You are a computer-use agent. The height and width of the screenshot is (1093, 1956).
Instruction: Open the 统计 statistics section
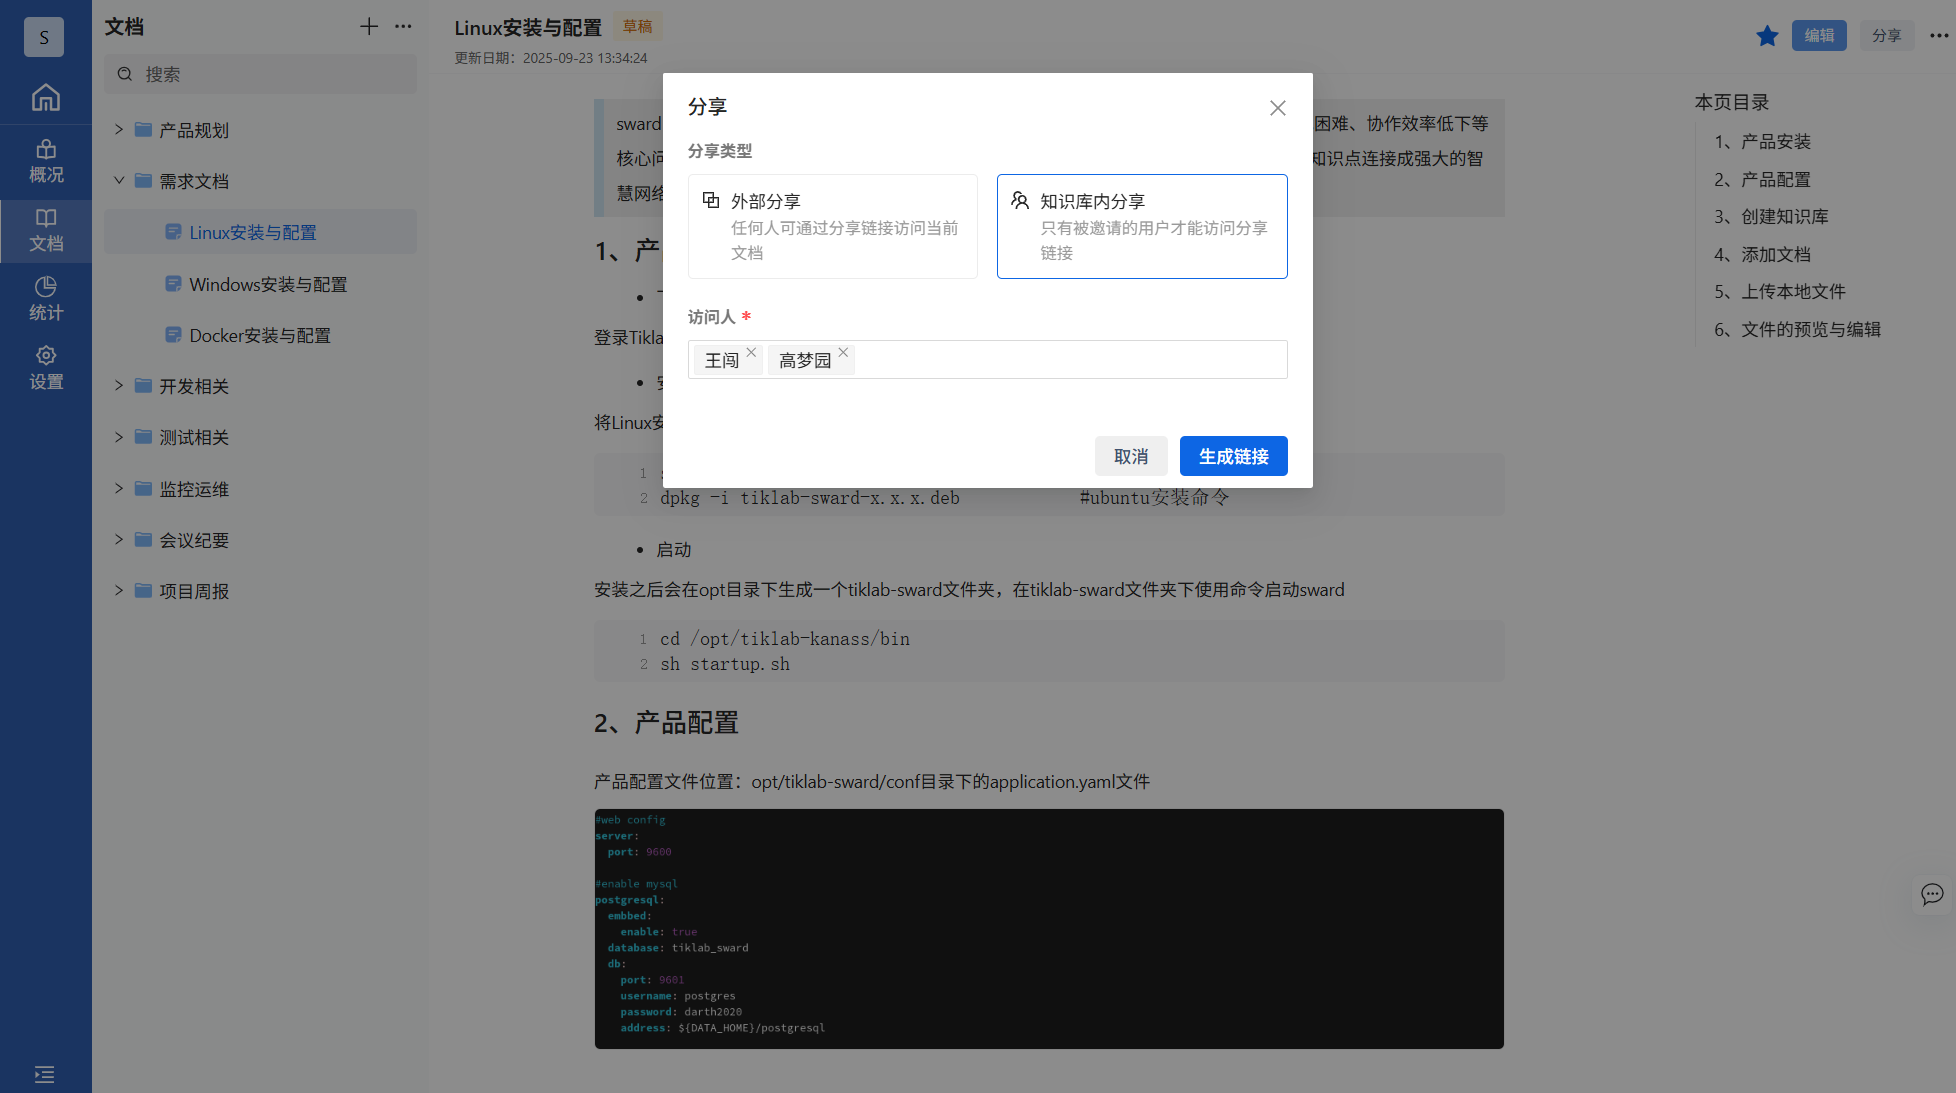coord(46,299)
